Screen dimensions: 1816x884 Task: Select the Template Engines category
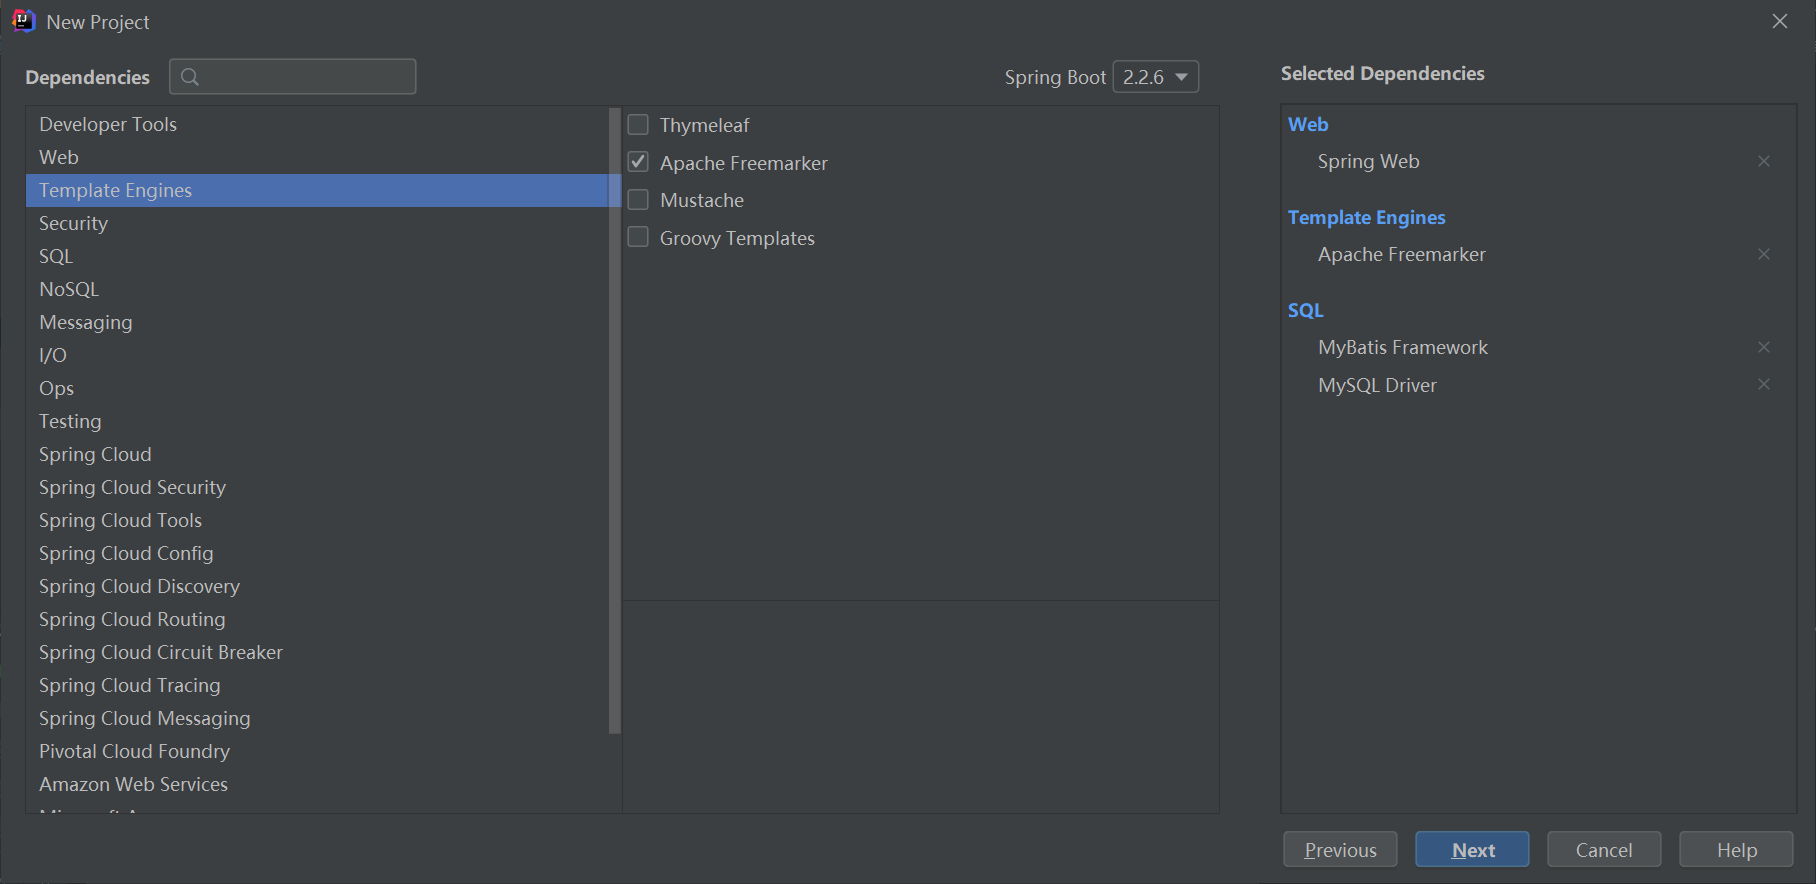[x=317, y=190]
